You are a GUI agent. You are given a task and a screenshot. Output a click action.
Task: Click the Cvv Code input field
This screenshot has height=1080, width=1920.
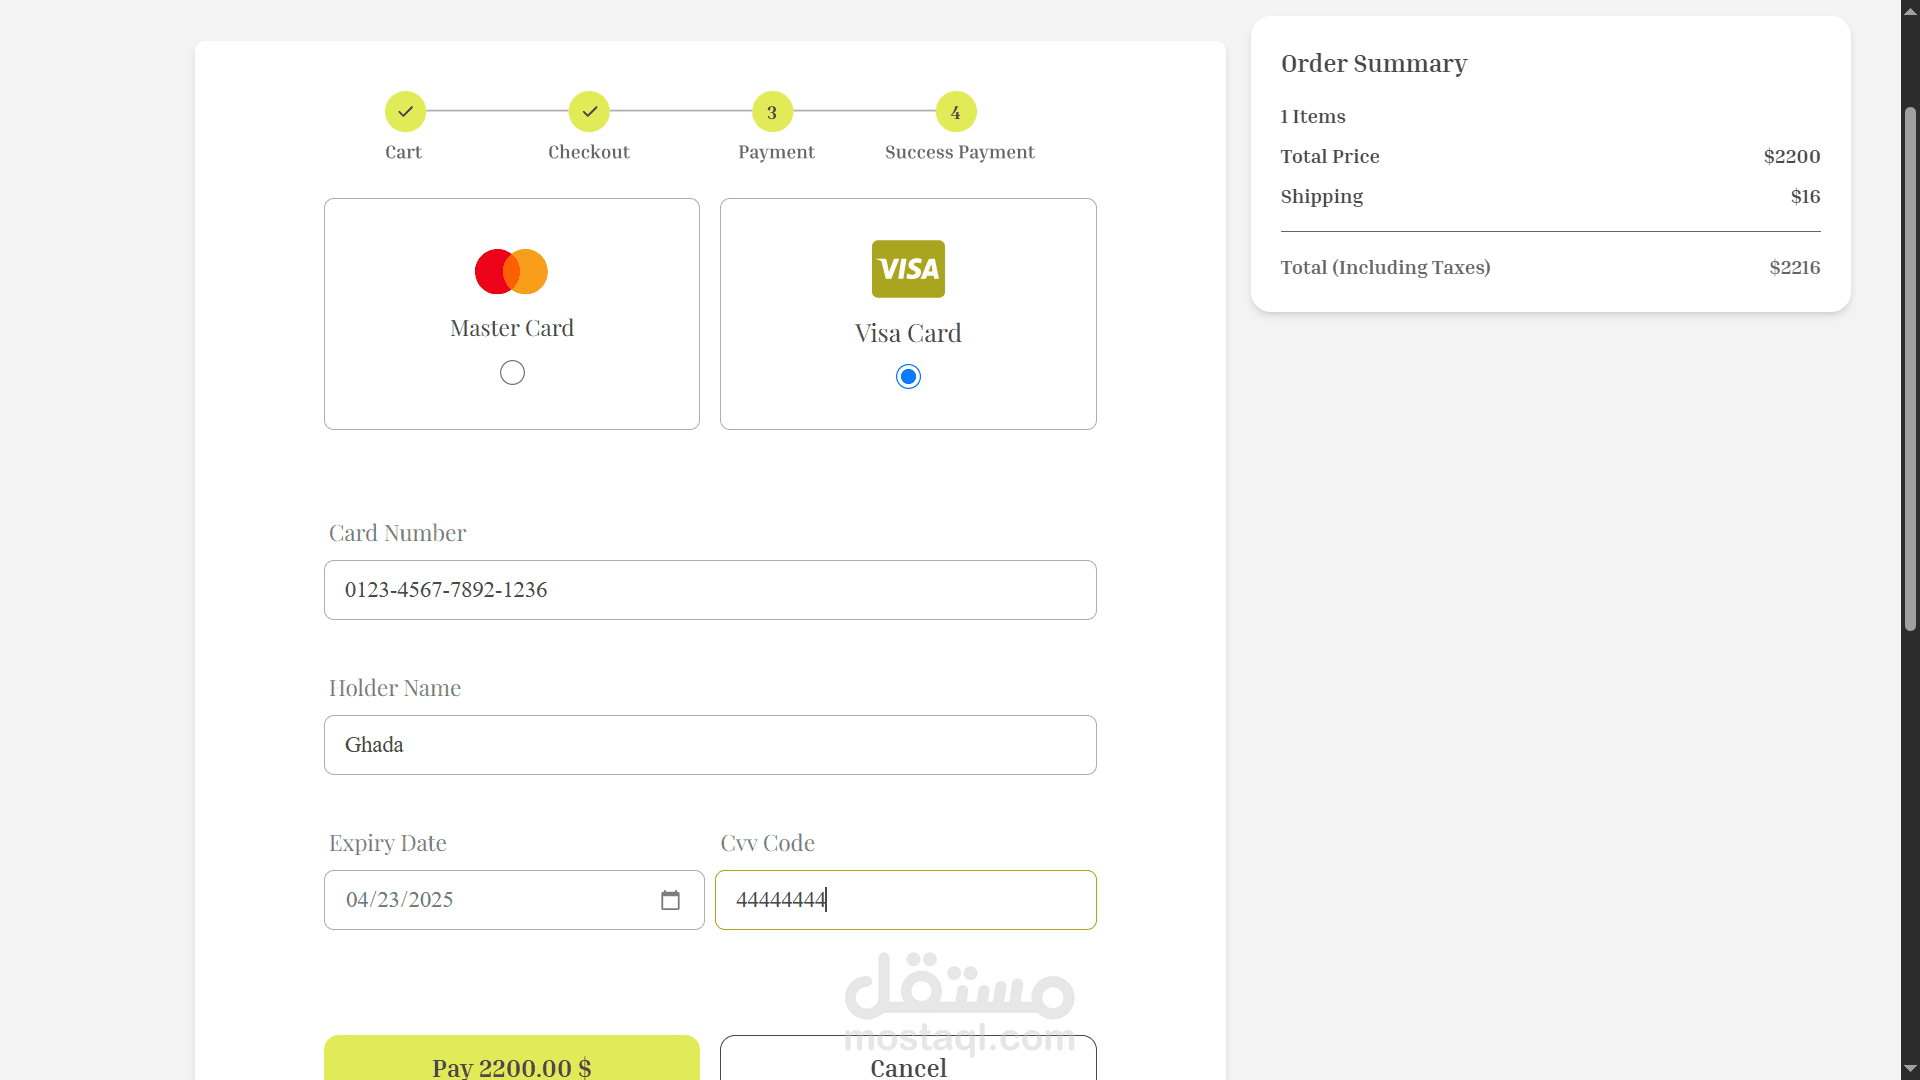point(905,900)
